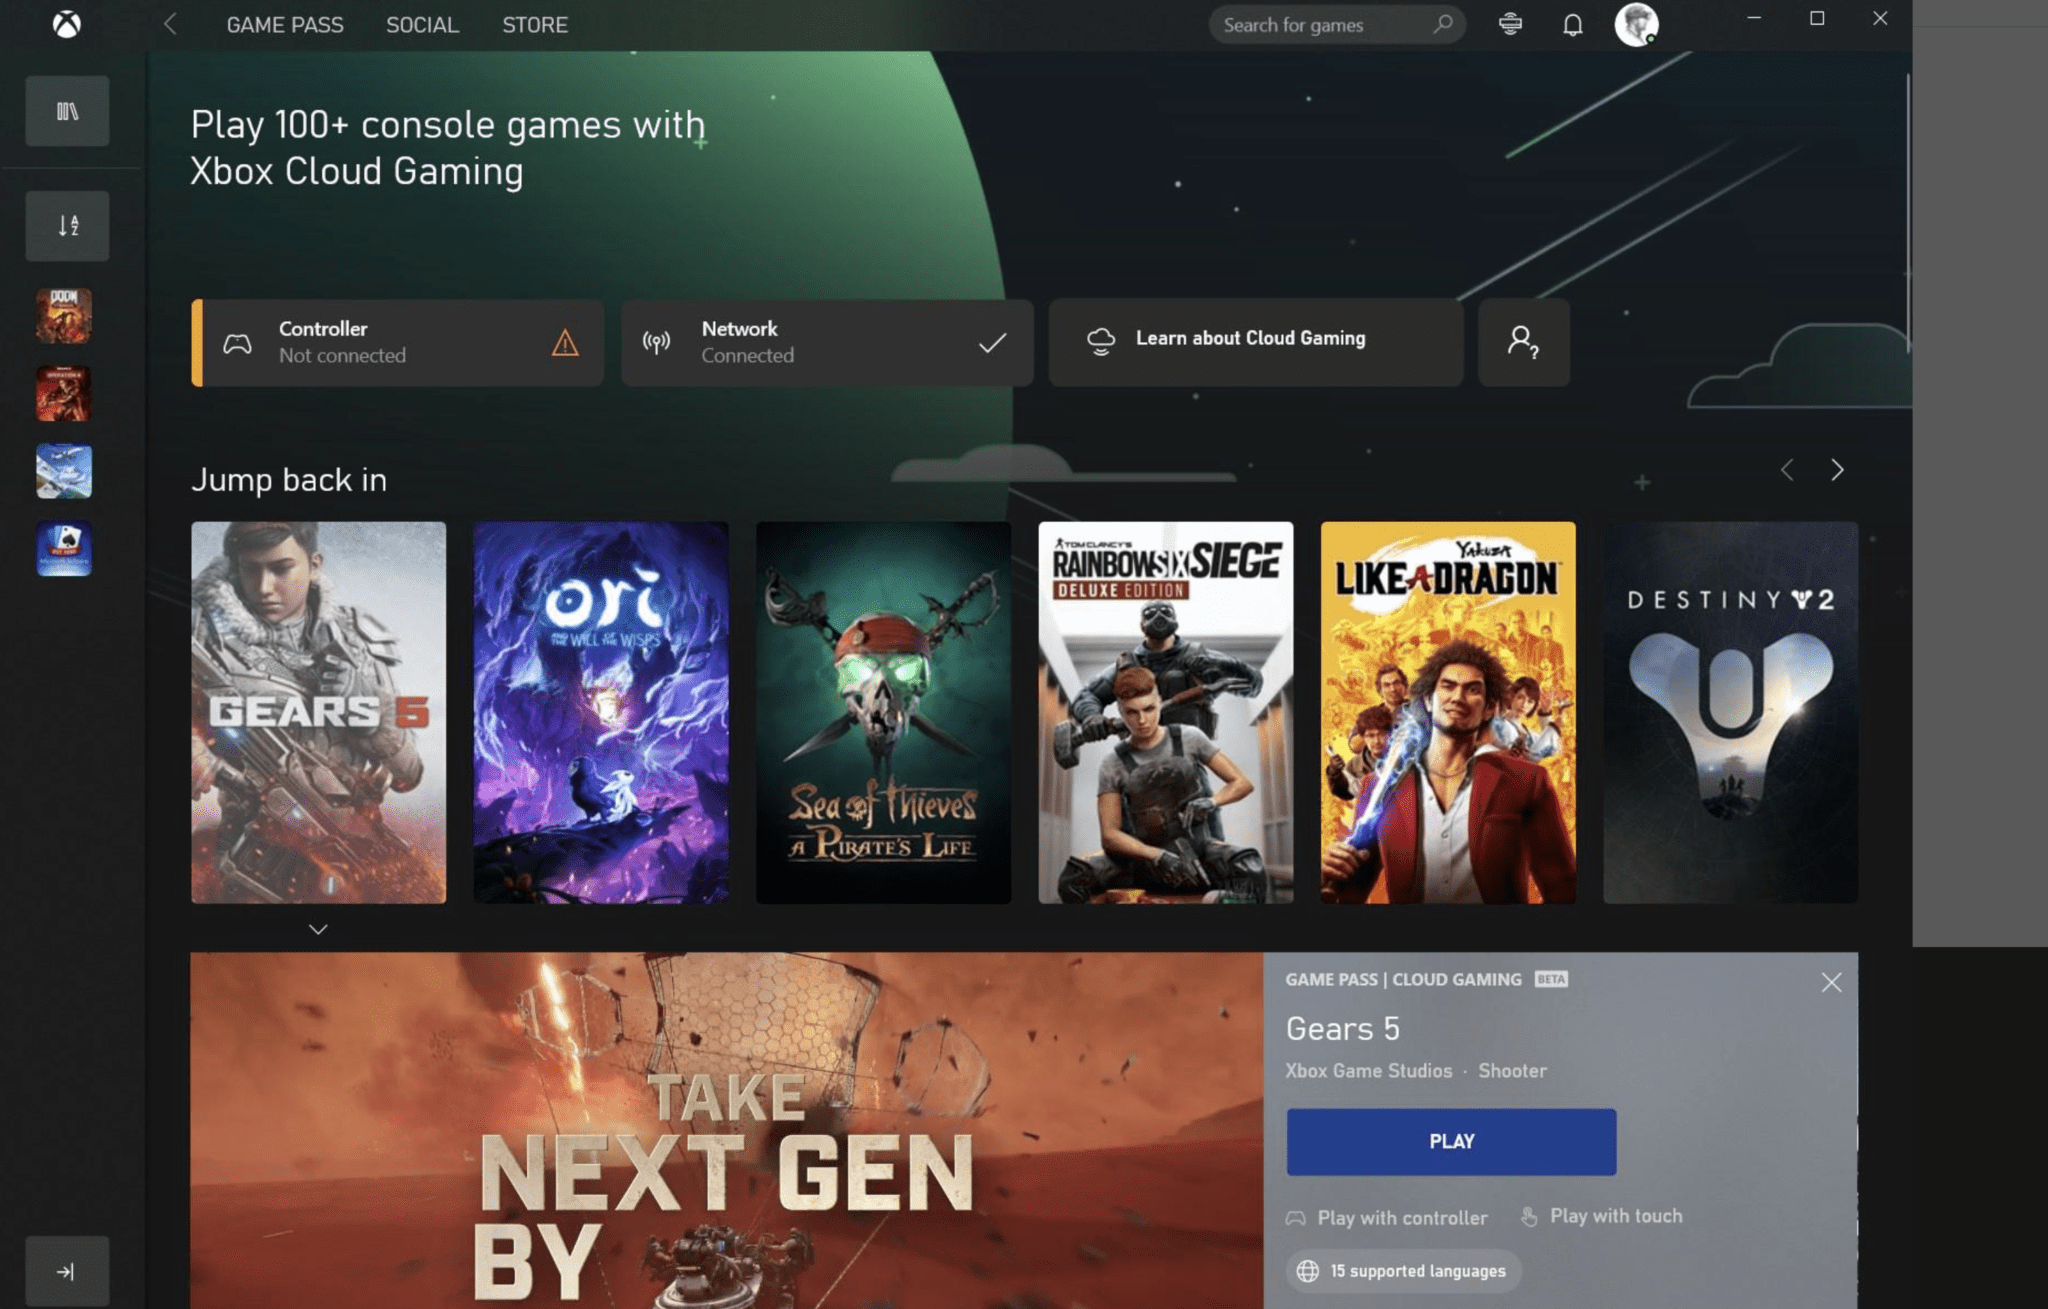
Task: Select the Social menu tab
Action: 422,25
